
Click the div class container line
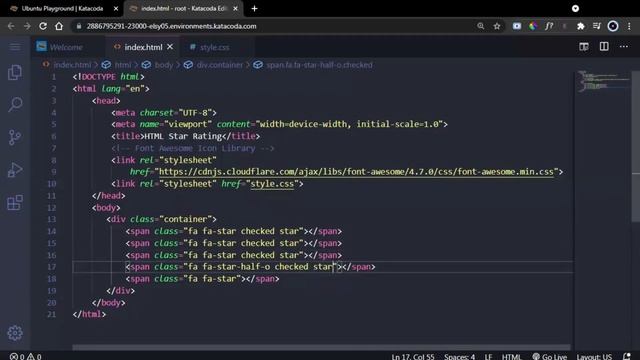162,219
